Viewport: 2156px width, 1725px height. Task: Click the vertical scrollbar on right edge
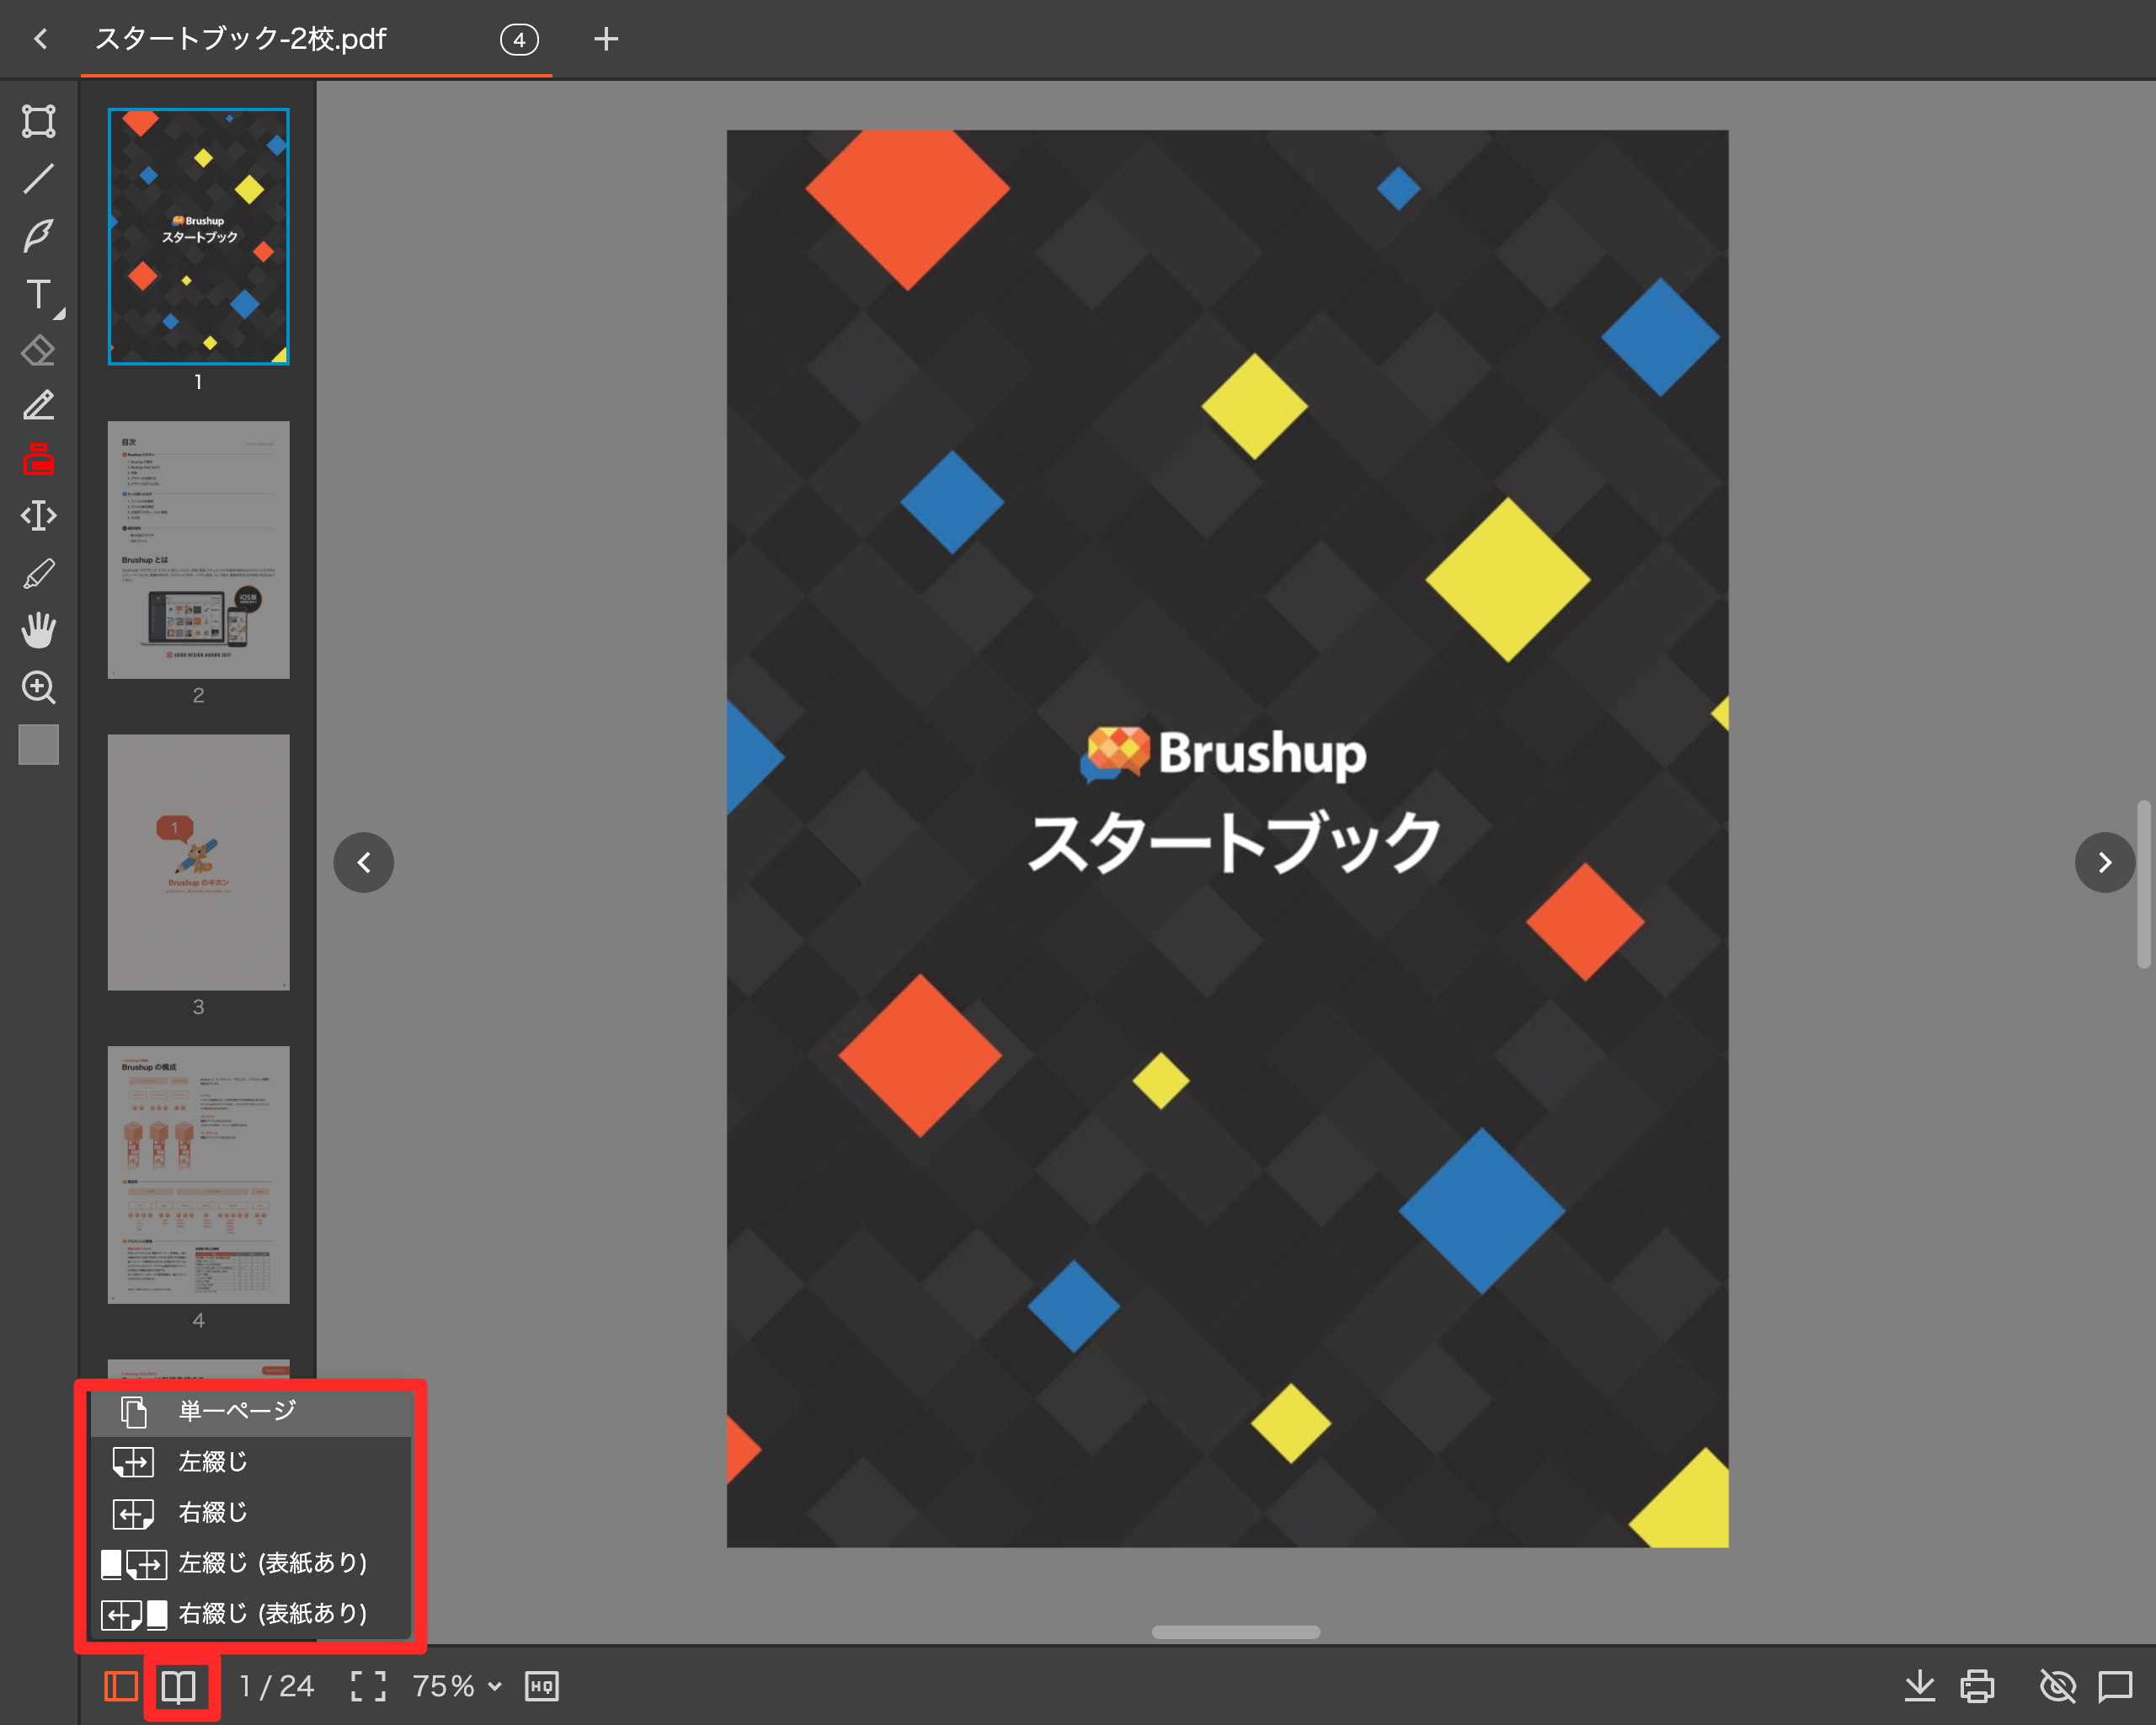[x=2143, y=884]
